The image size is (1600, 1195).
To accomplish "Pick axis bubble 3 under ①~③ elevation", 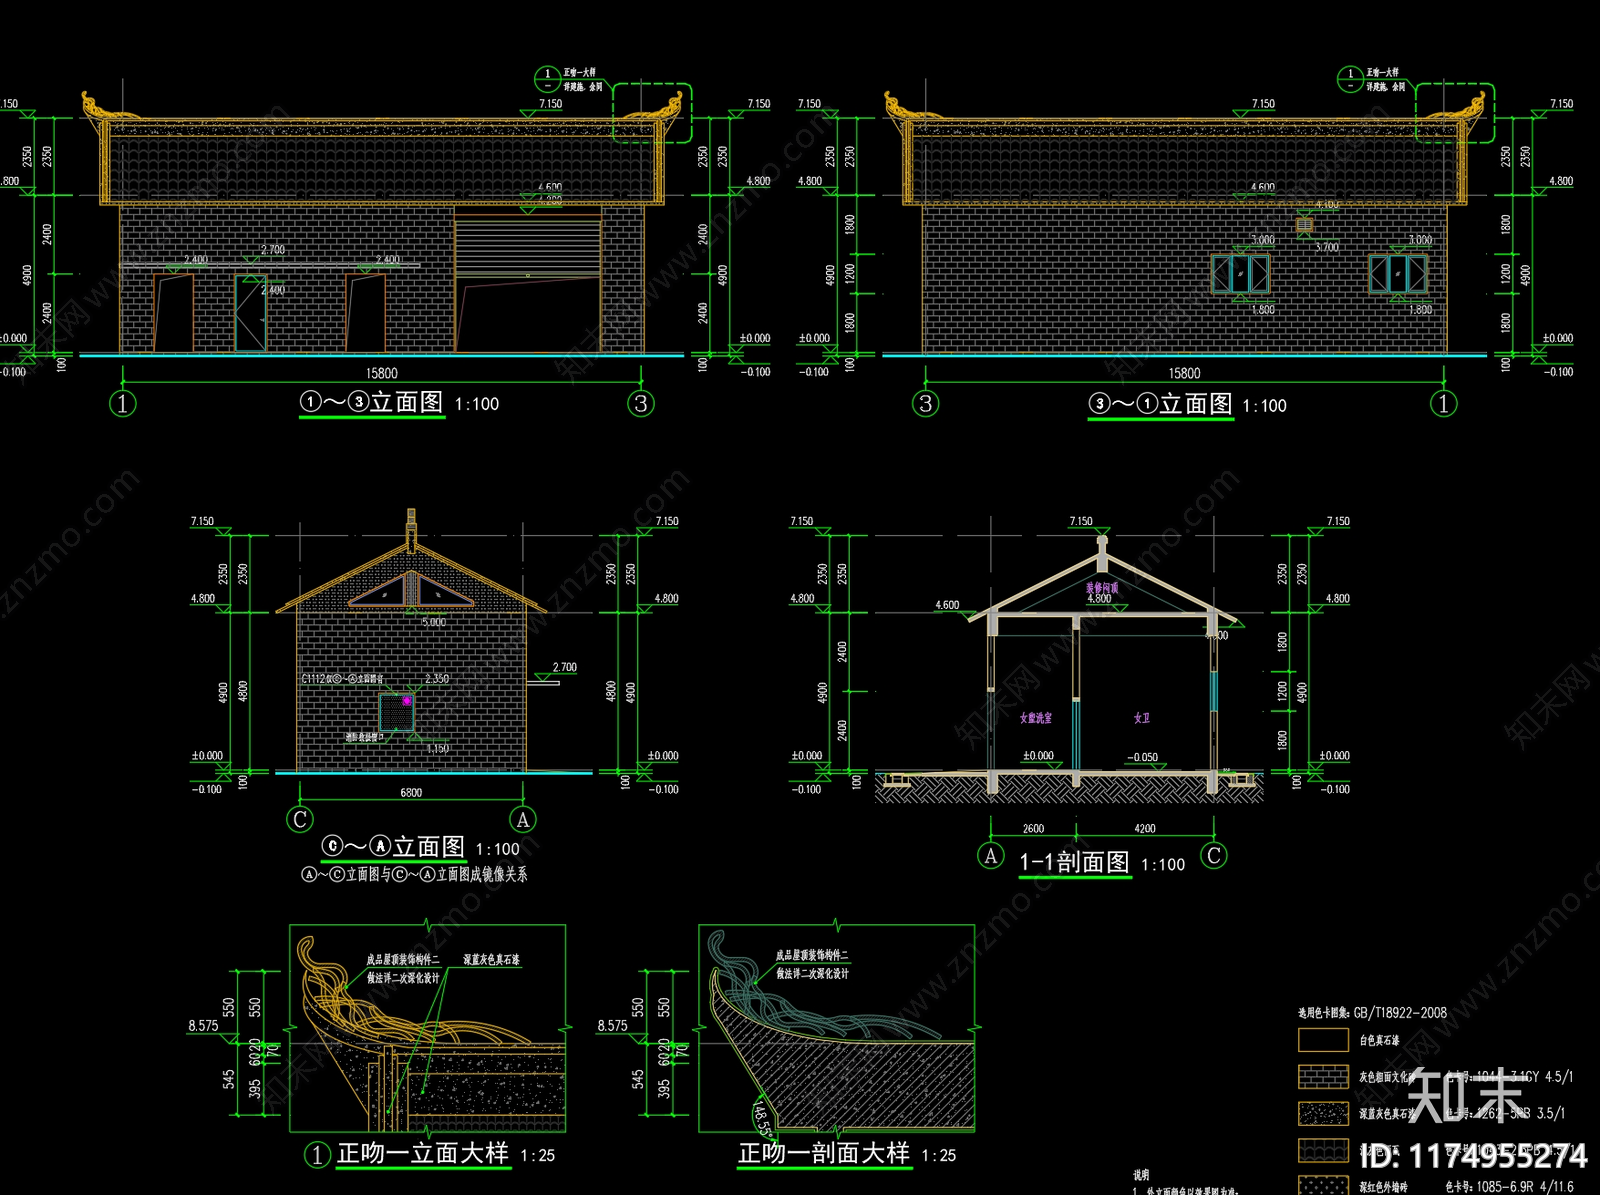I will pyautogui.click(x=641, y=404).
